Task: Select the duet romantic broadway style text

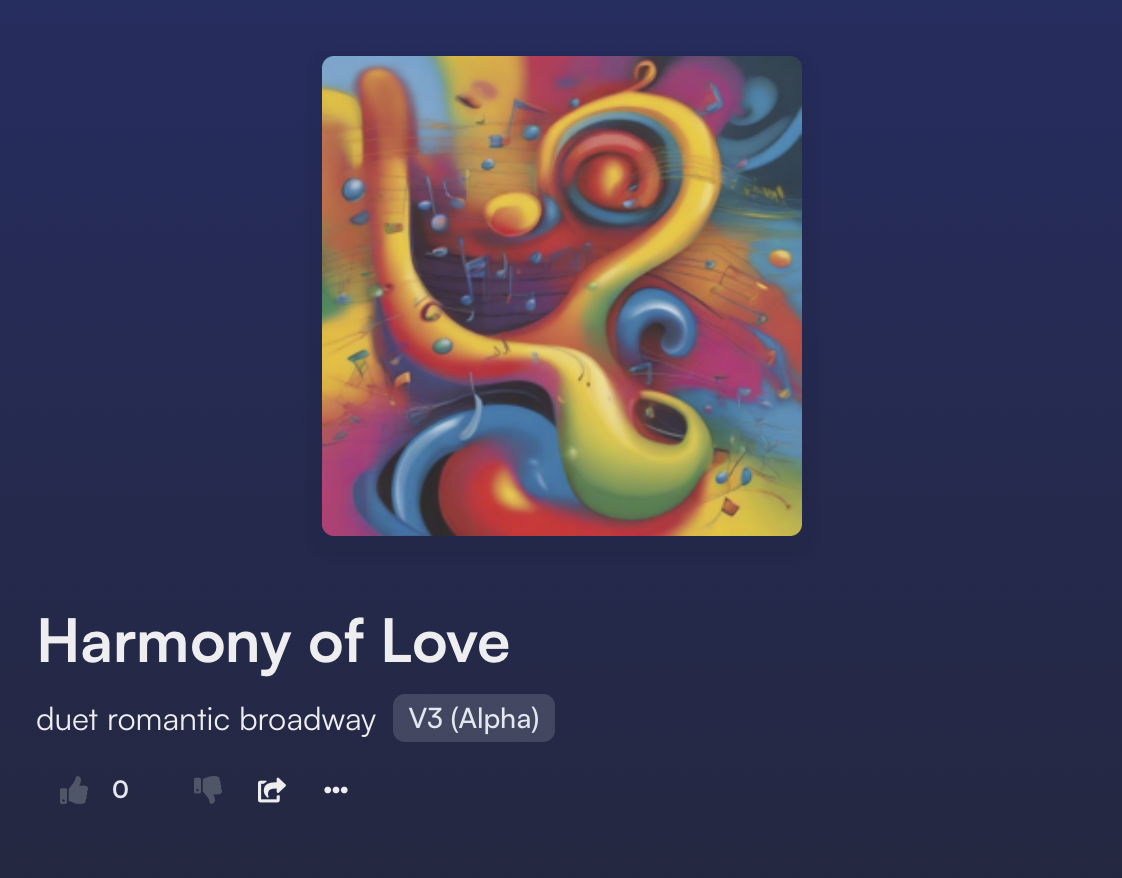Action: coord(206,719)
